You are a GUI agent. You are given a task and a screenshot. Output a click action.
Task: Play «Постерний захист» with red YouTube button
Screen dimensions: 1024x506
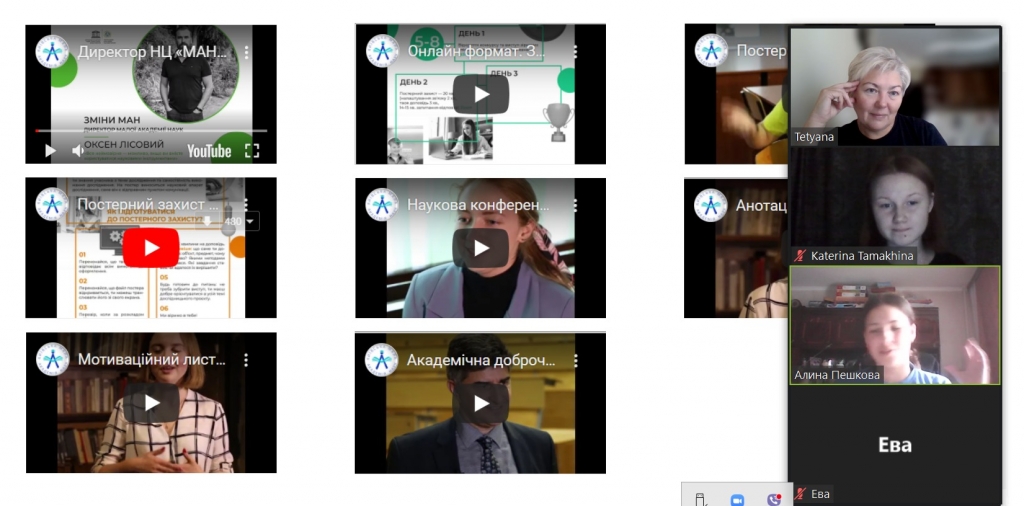(x=151, y=248)
